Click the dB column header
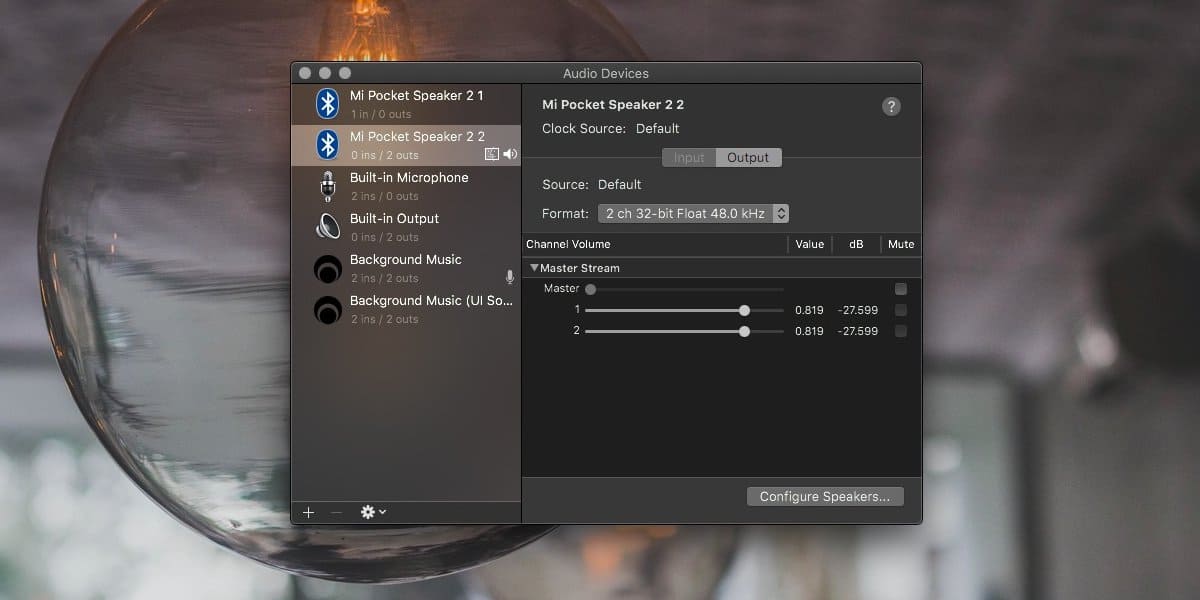This screenshot has height=600, width=1200. 856,244
